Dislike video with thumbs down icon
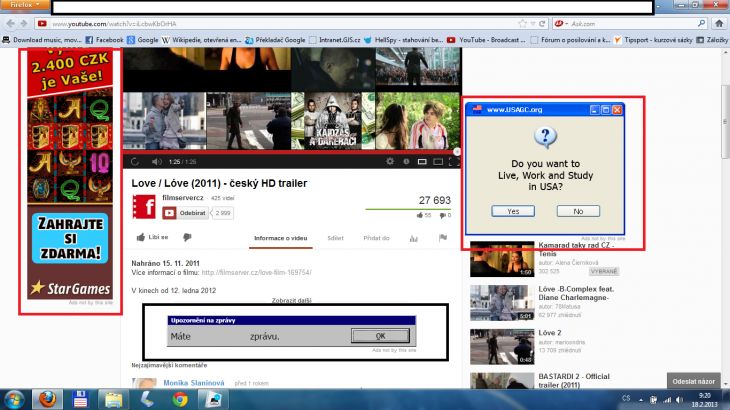Viewport: 730px width, 410px height. 187,237
